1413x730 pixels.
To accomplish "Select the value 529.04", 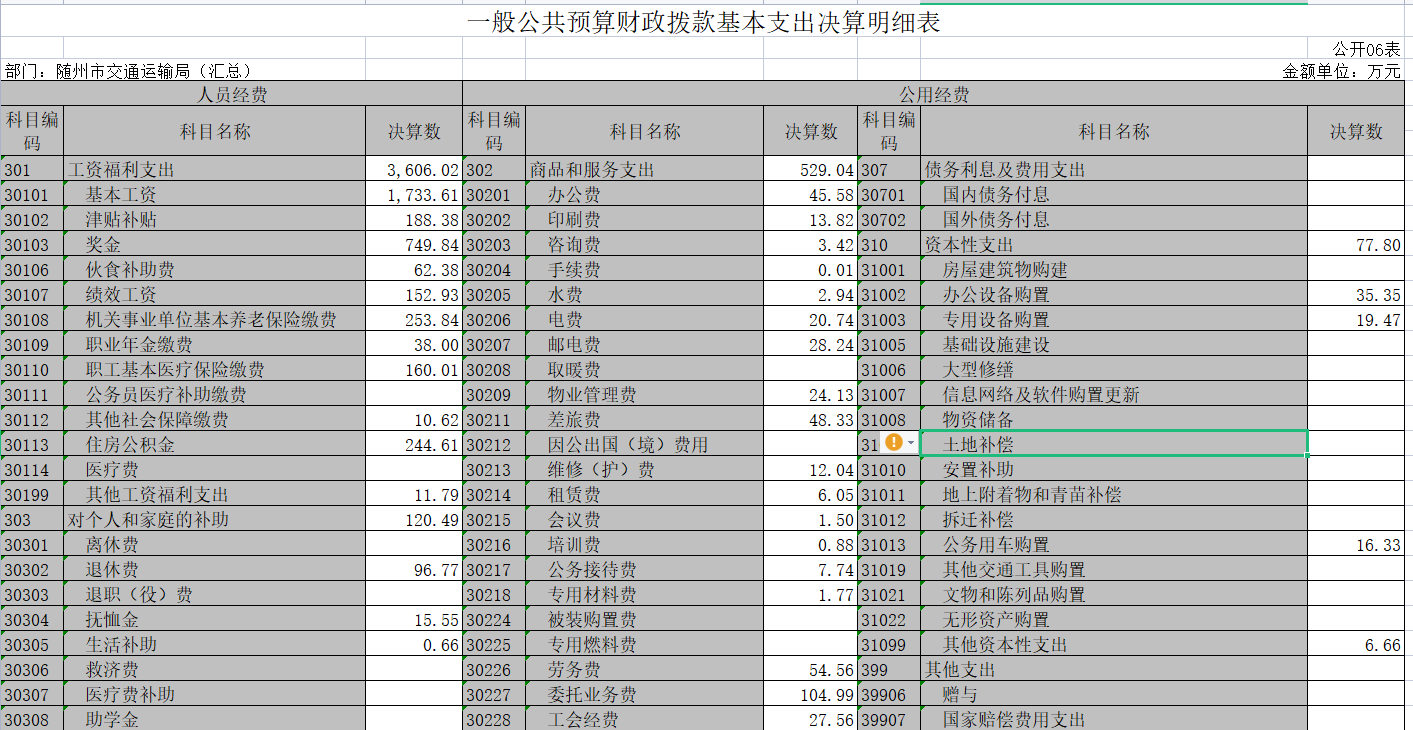I will click(810, 170).
